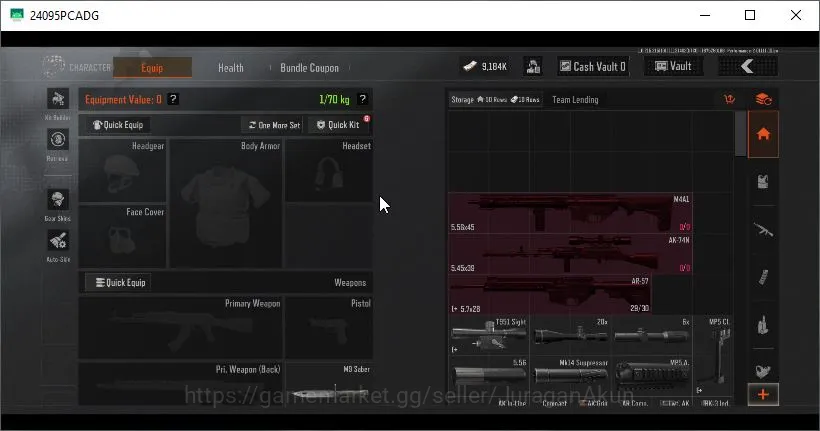This screenshot has height=431, width=820.
Task: Open the Kit Builder sidebar icon
Action: 58,99
